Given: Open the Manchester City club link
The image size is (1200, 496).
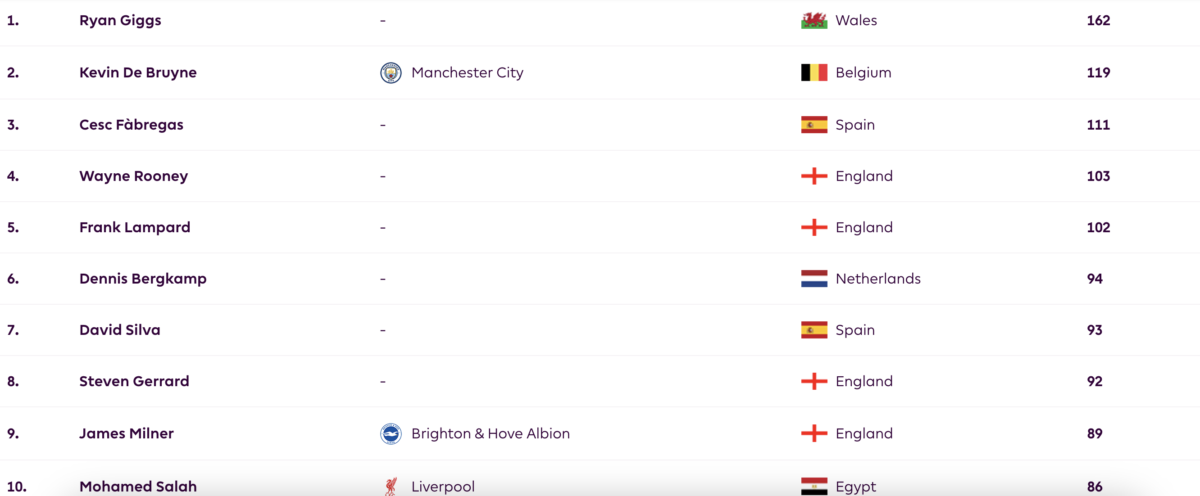Looking at the screenshot, I should tap(467, 73).
